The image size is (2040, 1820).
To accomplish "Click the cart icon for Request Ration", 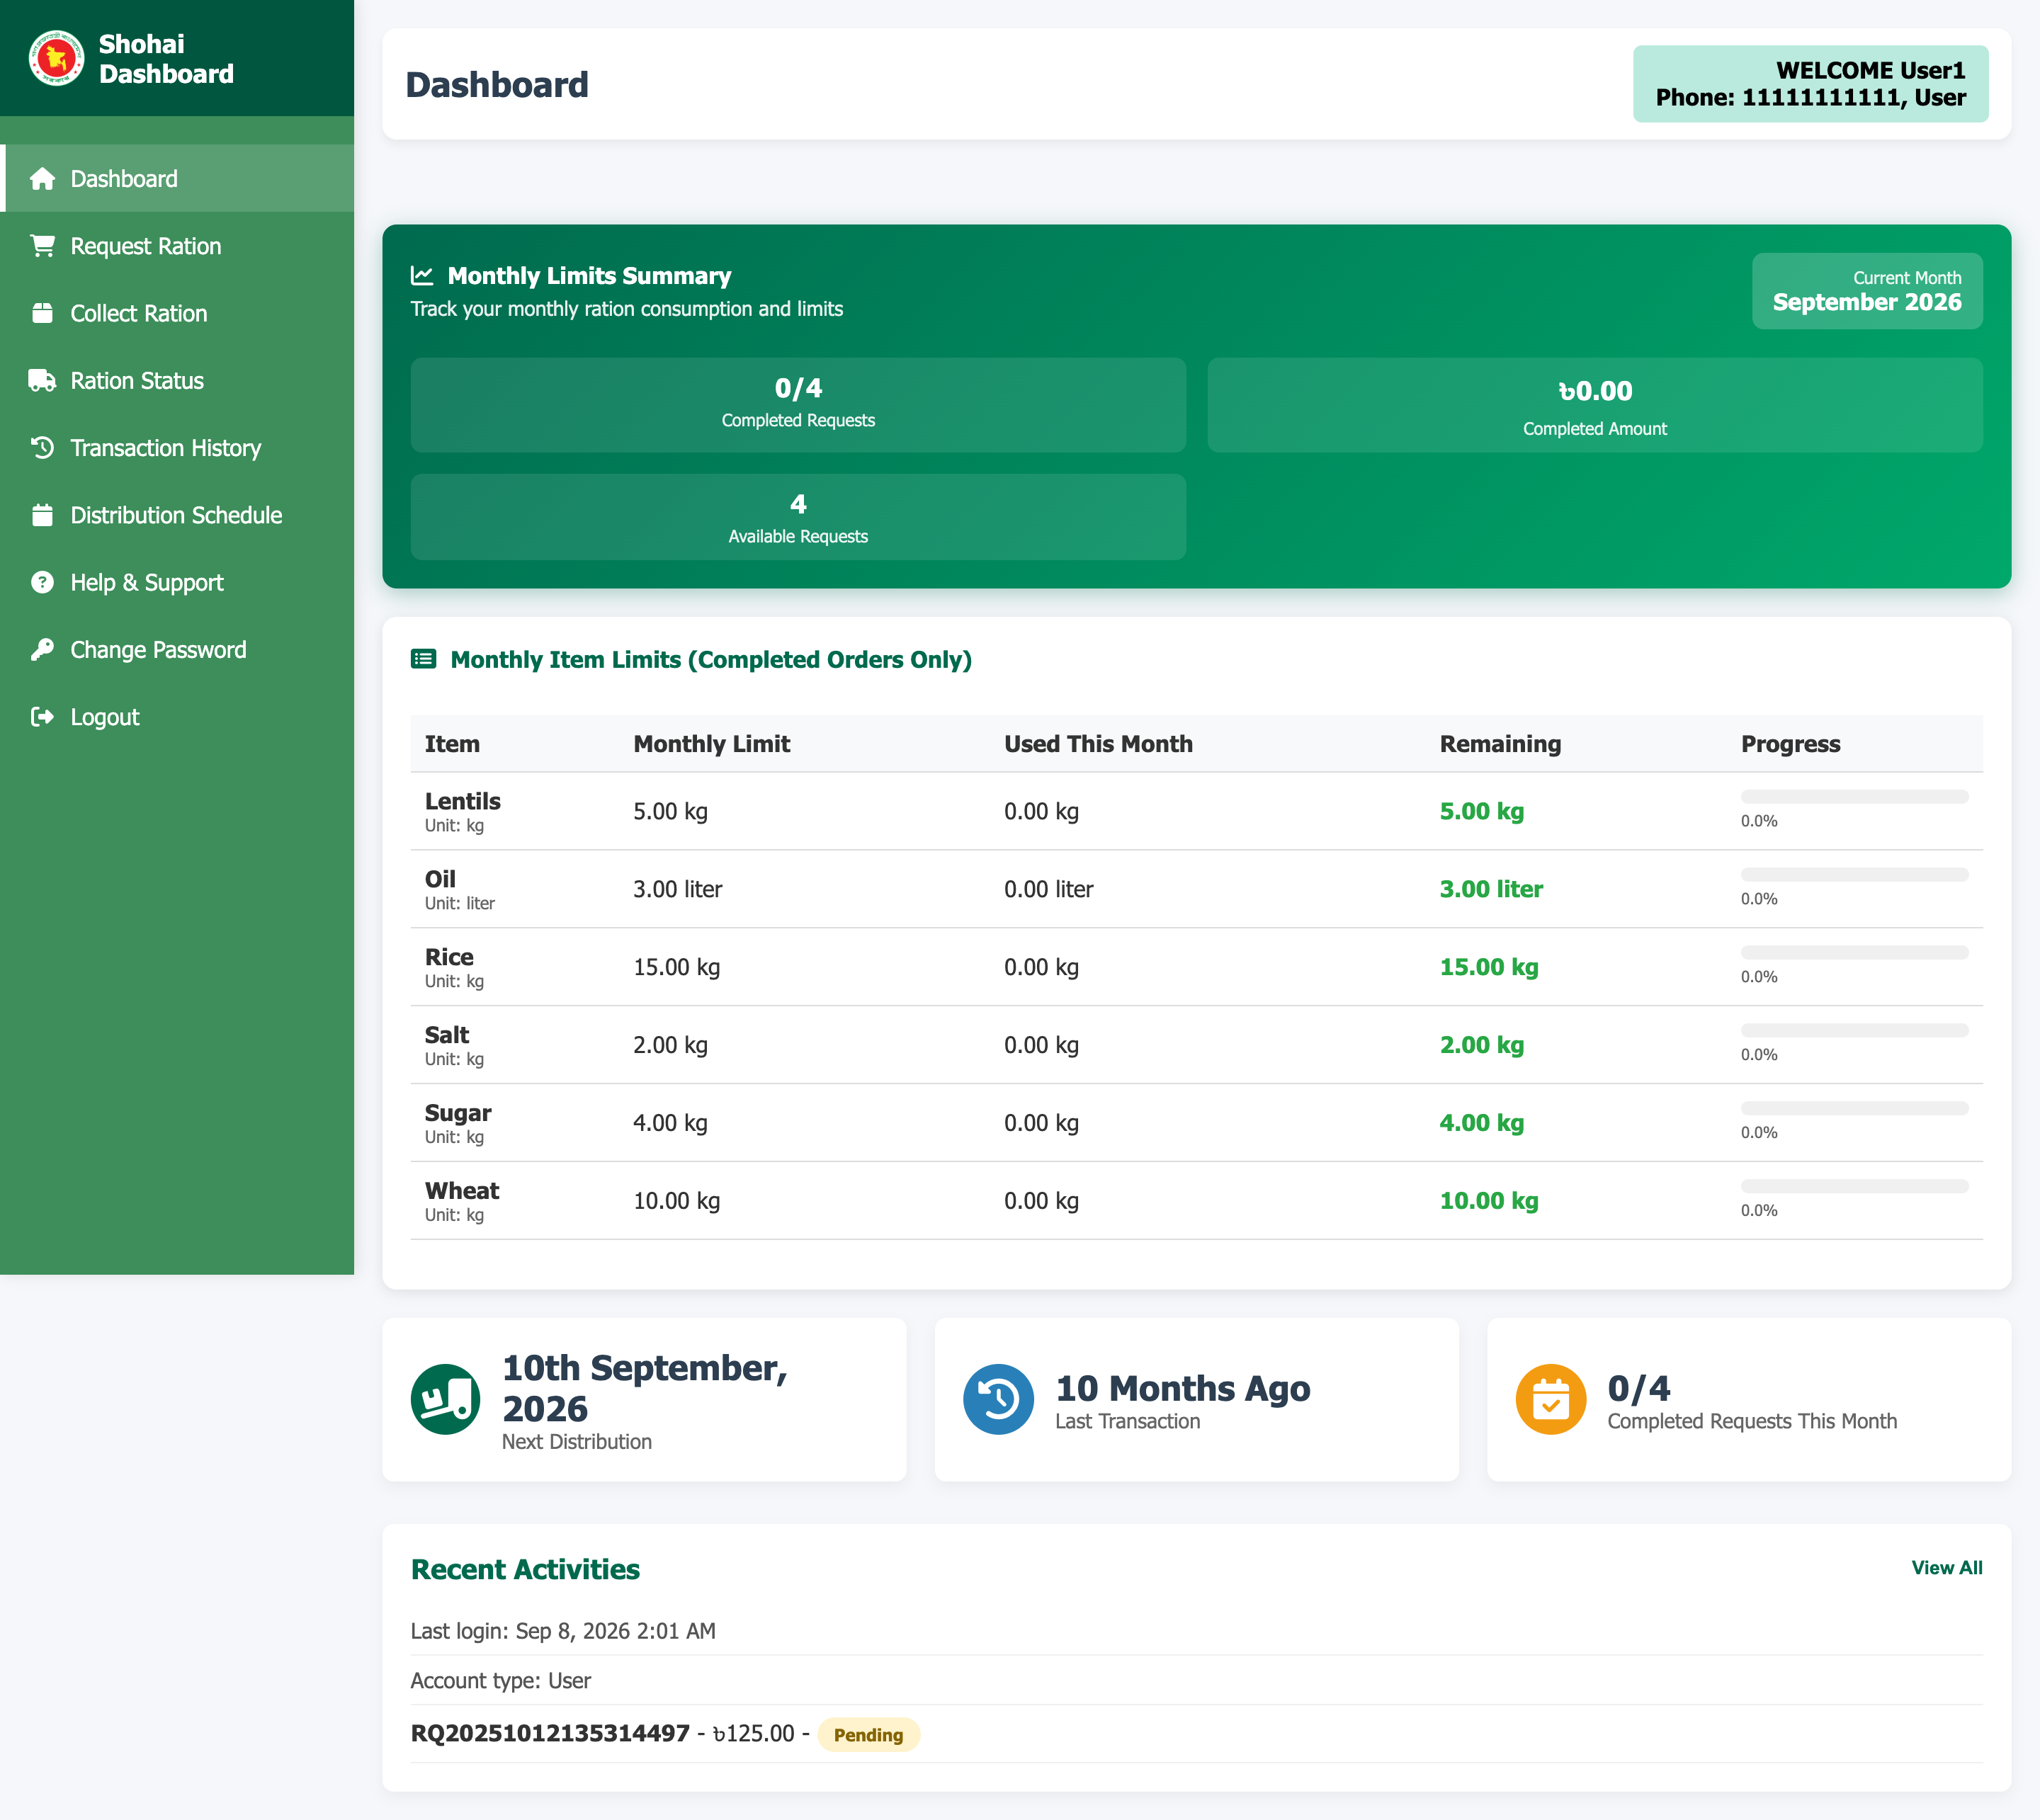I will click(42, 246).
